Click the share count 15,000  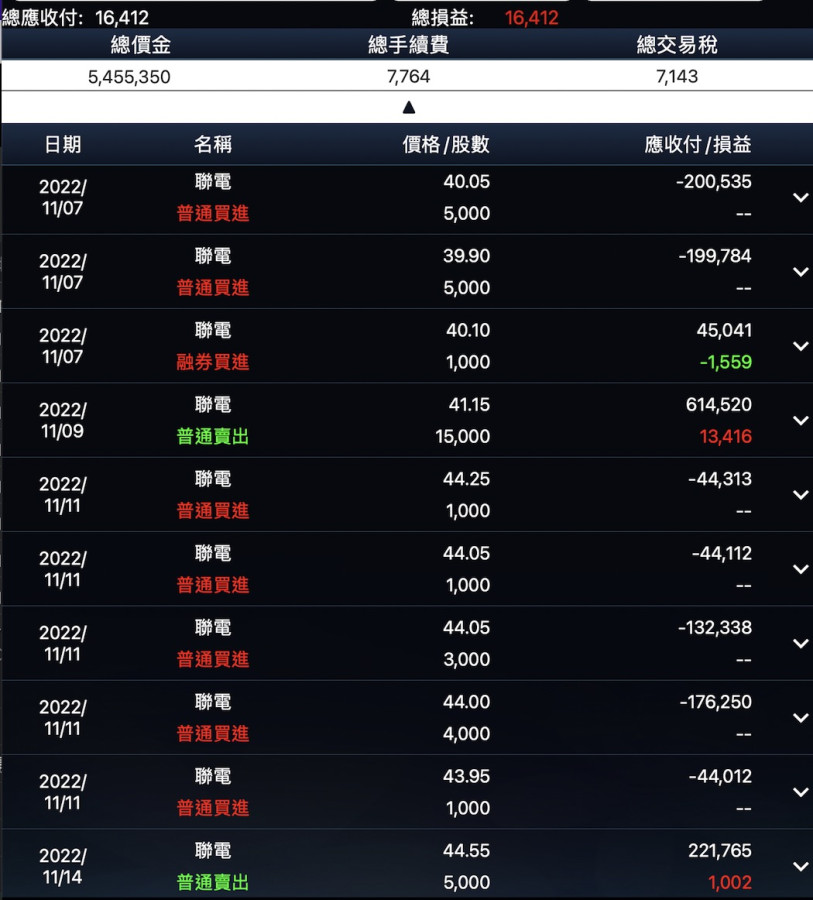[463, 436]
